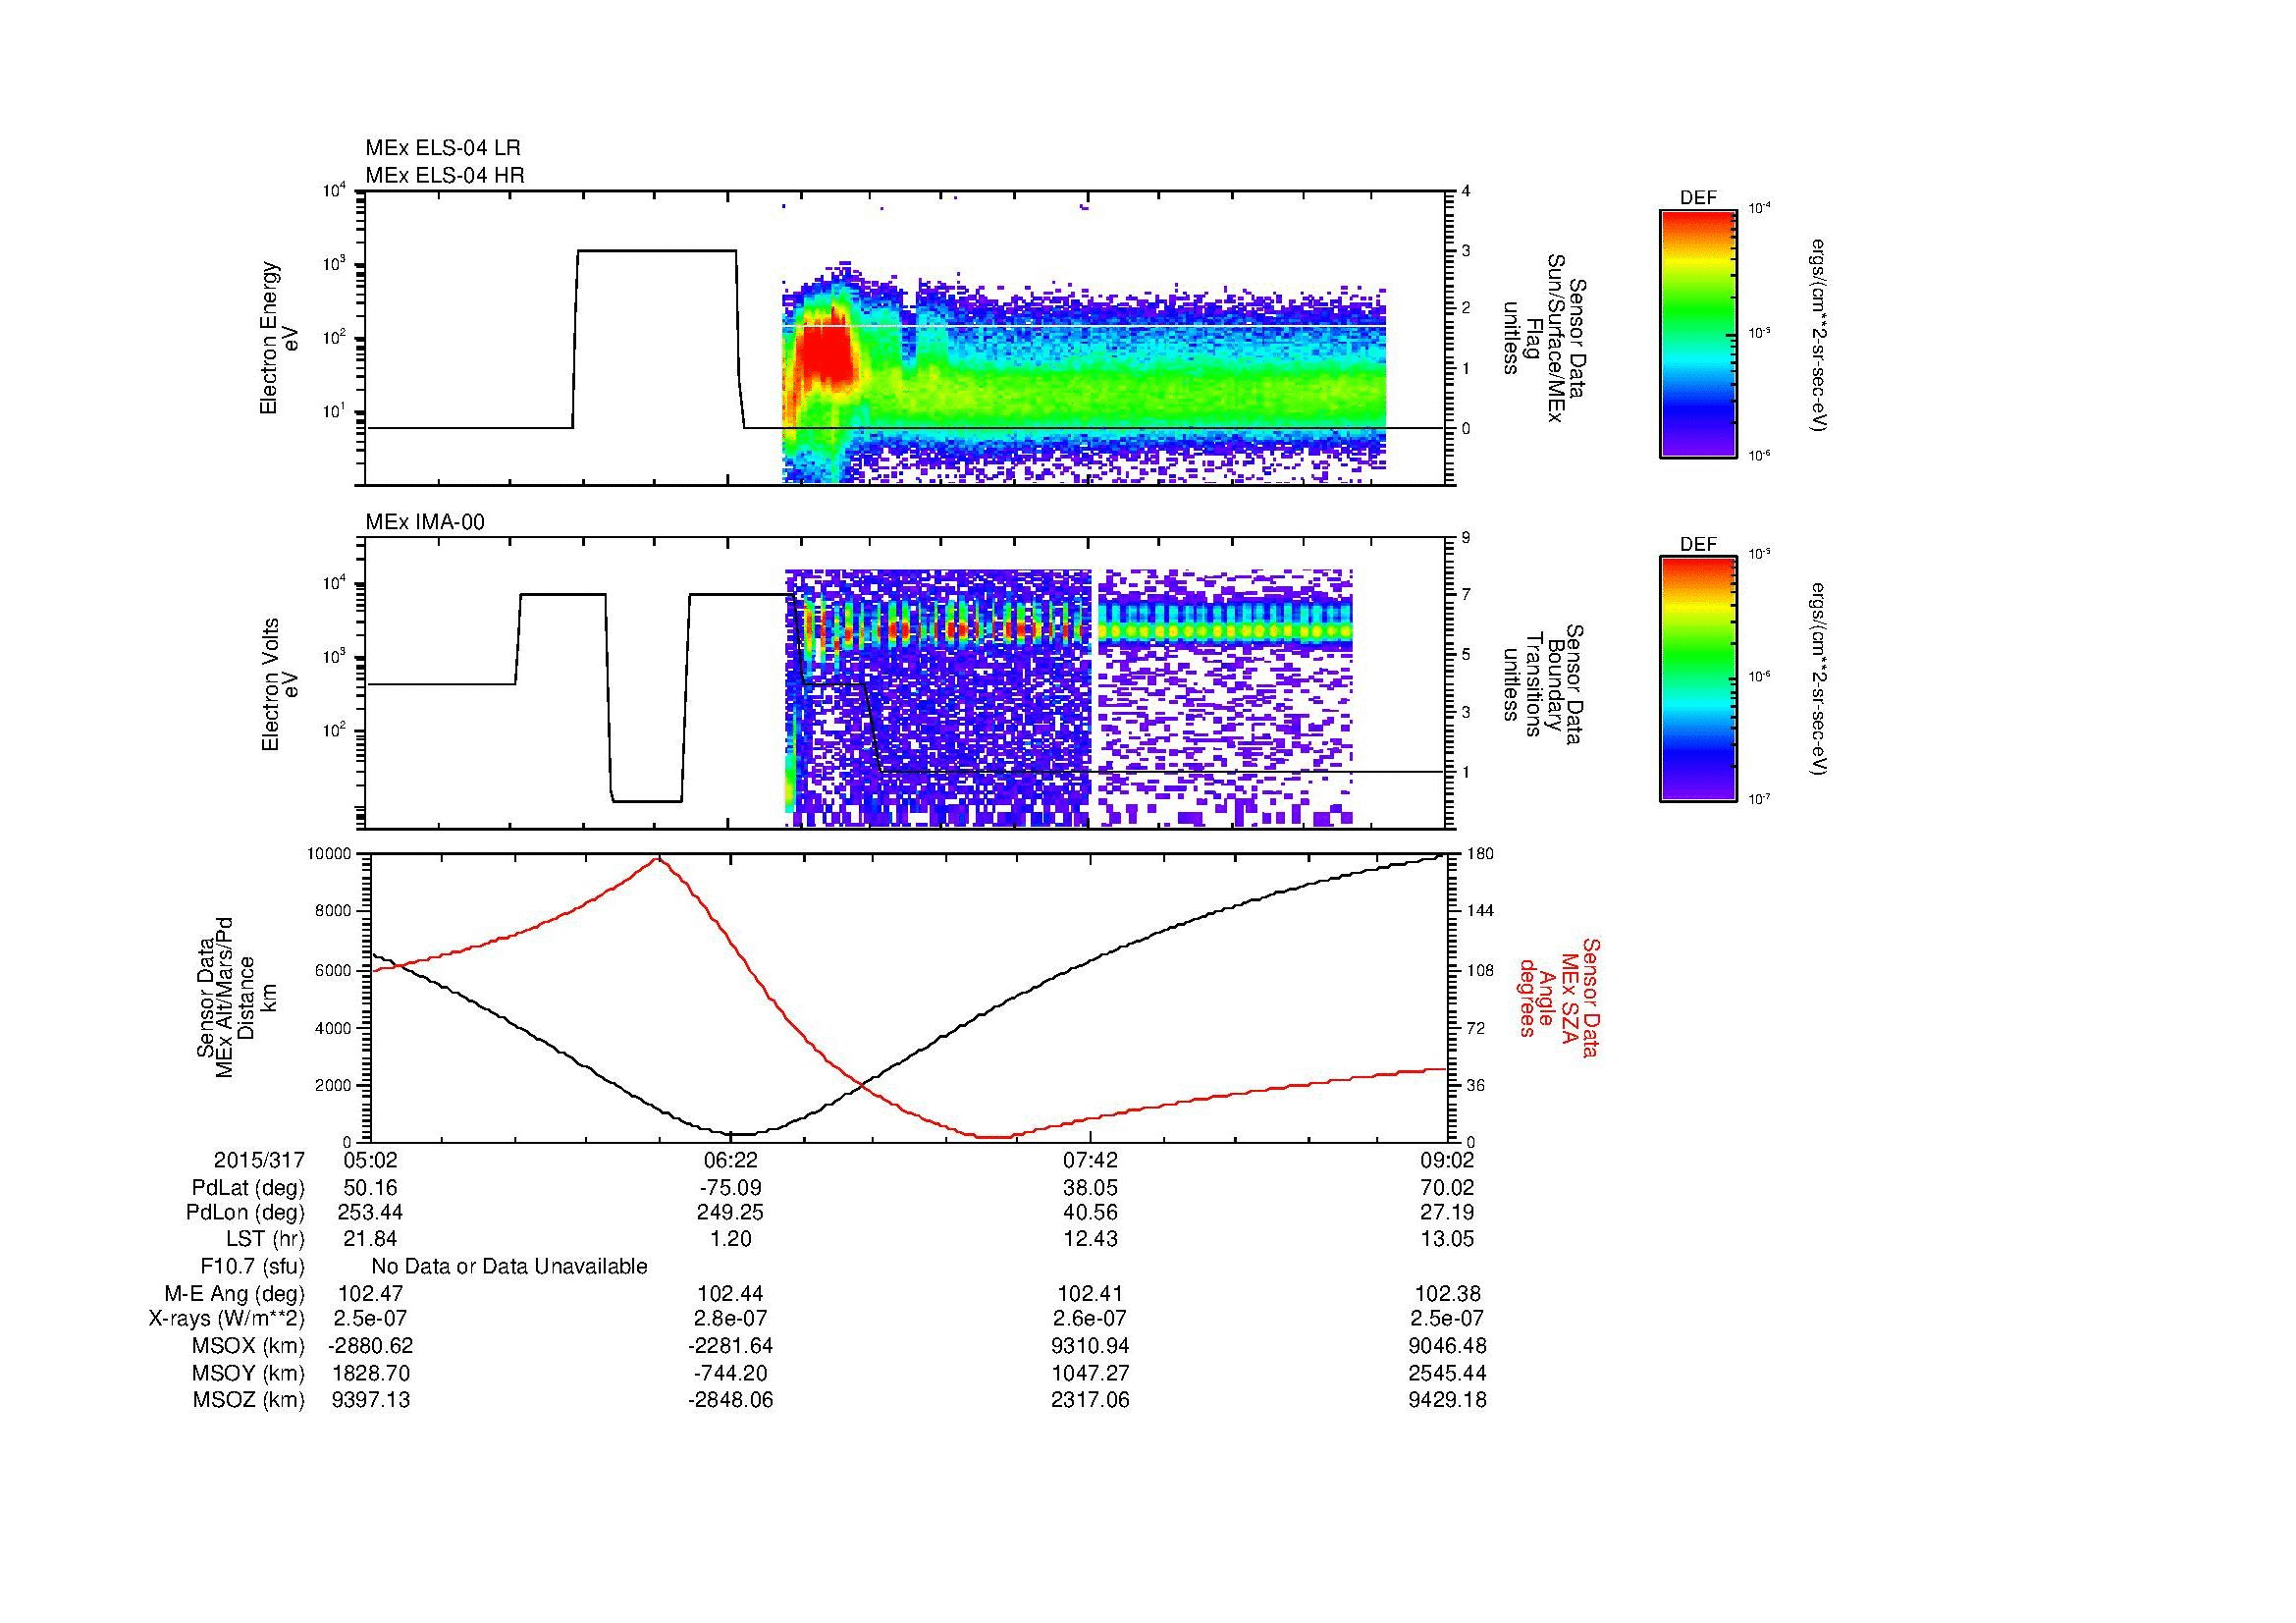This screenshot has width=2296, height=1623.
Task: Click the time tick label '05:02'
Action: [x=370, y=1160]
